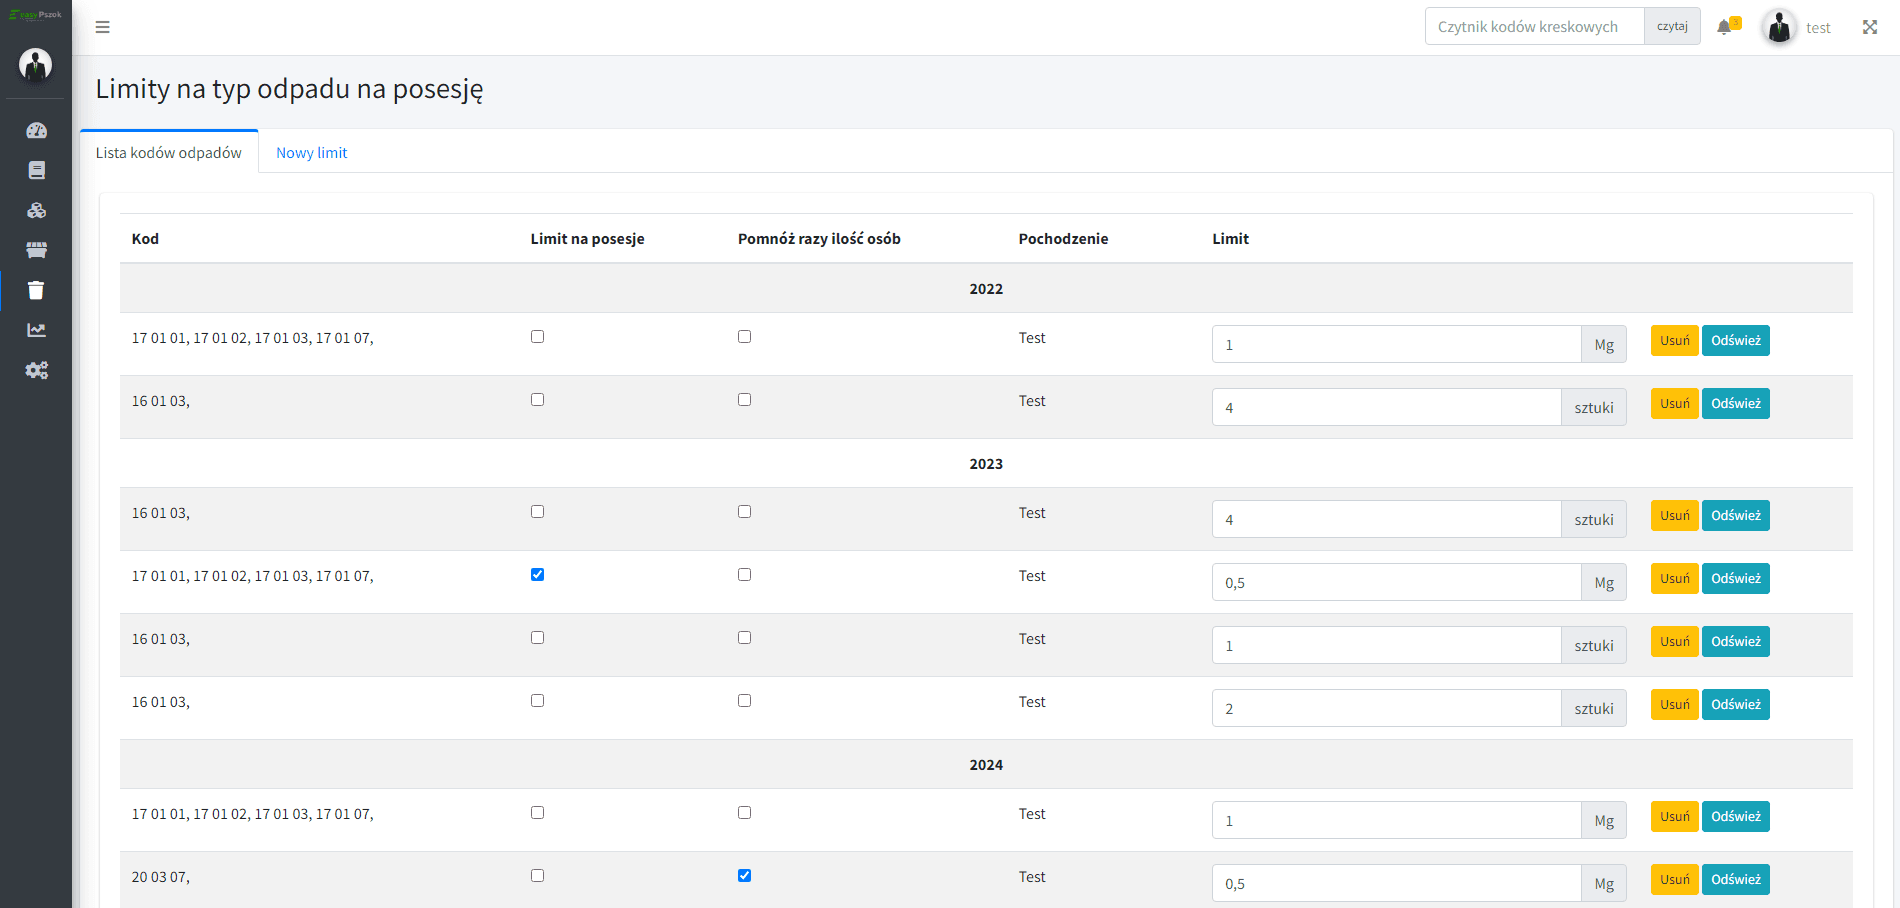Uncheck the ticked Limit na posesje checkbox
Screen dimensions: 1900x908
[x=537, y=575]
